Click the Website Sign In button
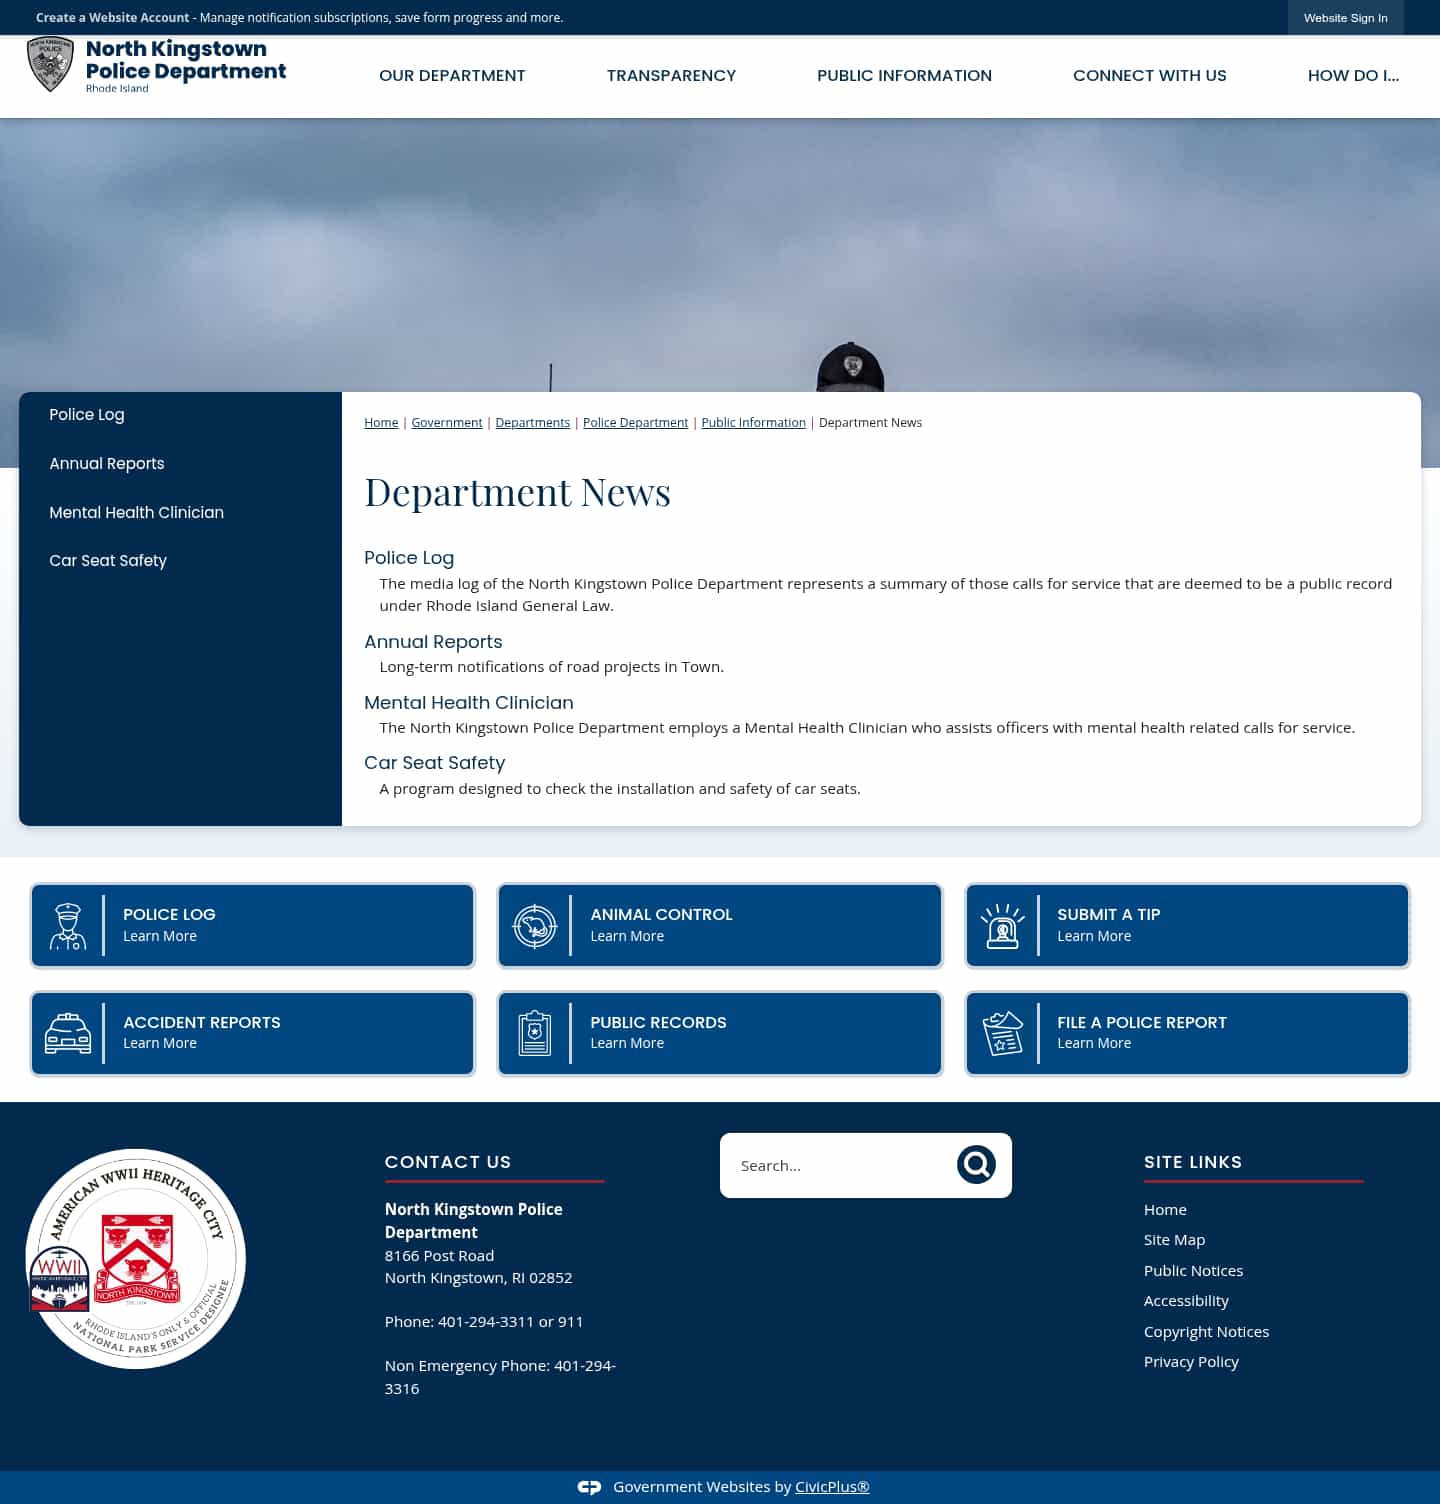This screenshot has height=1504, width=1440. click(1345, 17)
